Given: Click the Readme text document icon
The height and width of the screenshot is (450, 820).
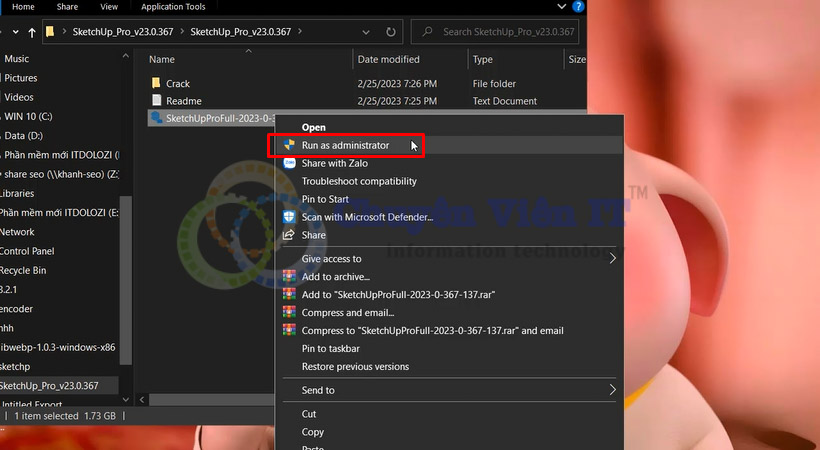Looking at the screenshot, I should point(156,101).
